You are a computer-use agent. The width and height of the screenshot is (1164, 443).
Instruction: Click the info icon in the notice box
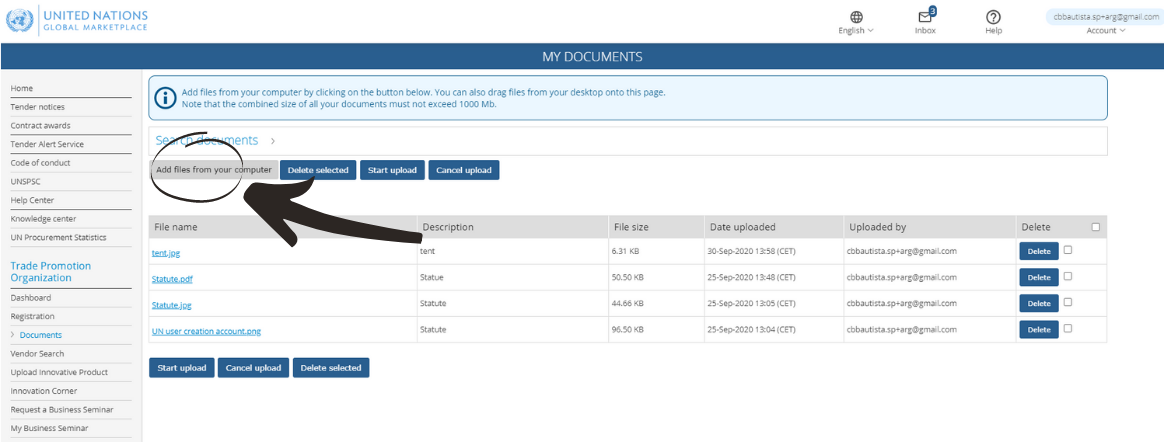(166, 97)
